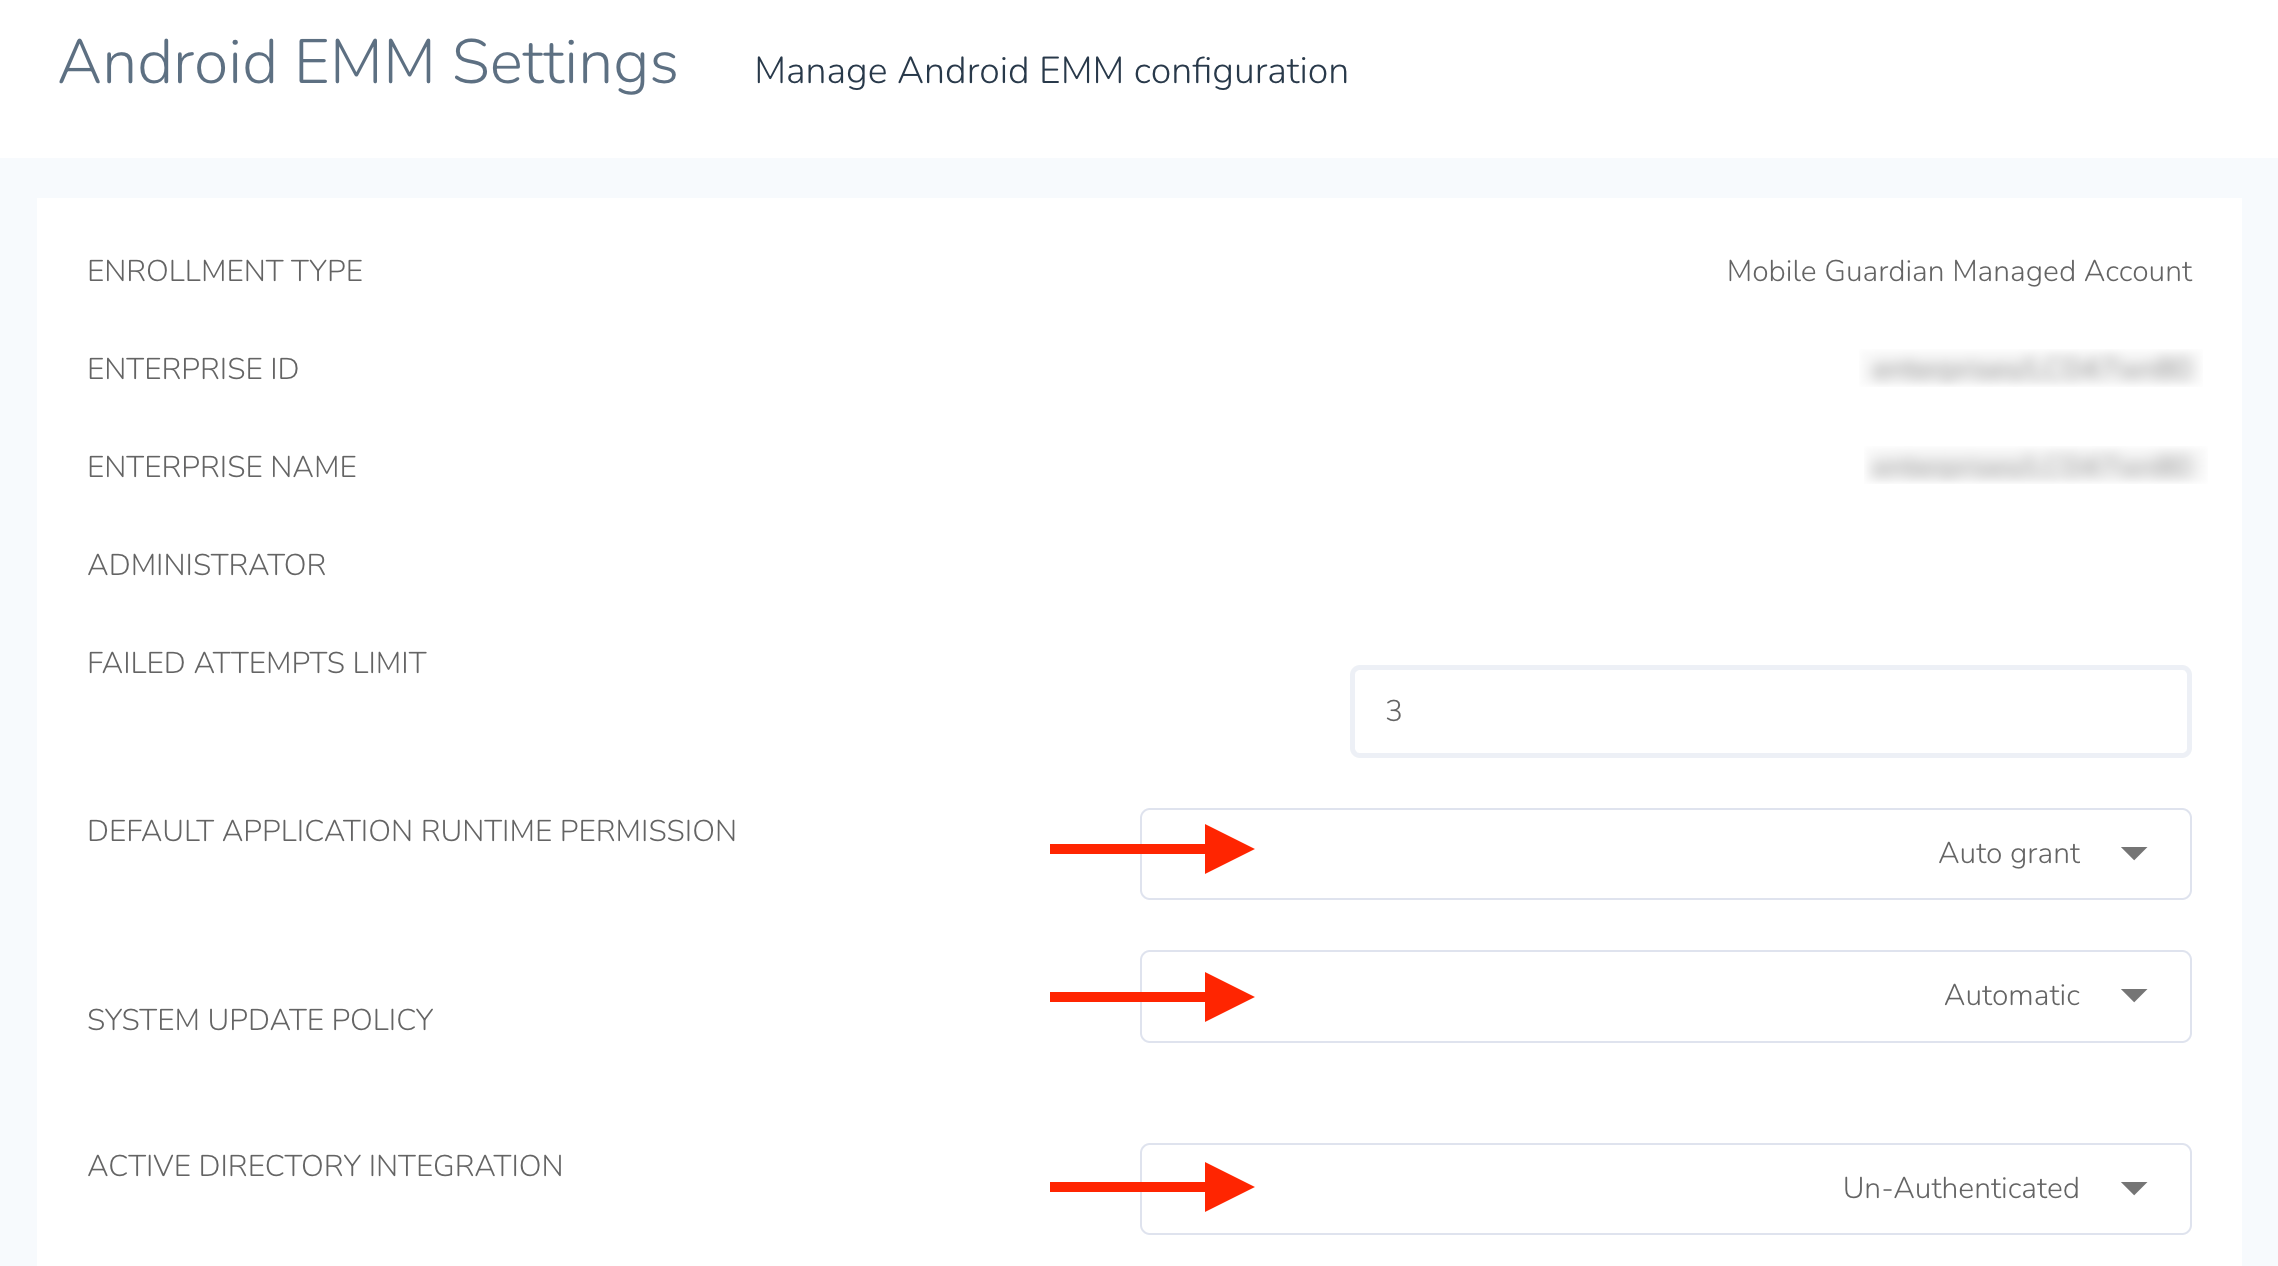Open the Default Application Runtime Permission dropdown

click(1664, 853)
